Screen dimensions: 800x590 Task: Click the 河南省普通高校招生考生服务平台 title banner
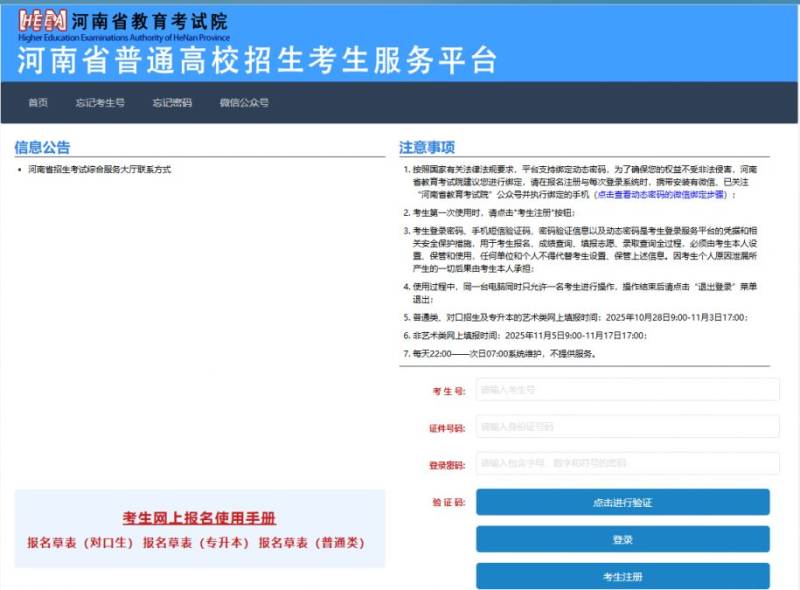tap(257, 59)
